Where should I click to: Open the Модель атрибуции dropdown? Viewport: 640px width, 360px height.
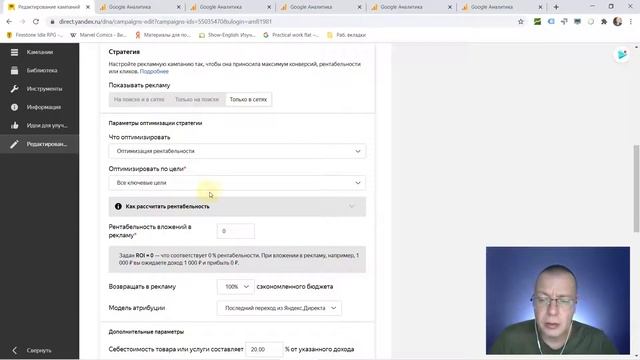point(279,308)
